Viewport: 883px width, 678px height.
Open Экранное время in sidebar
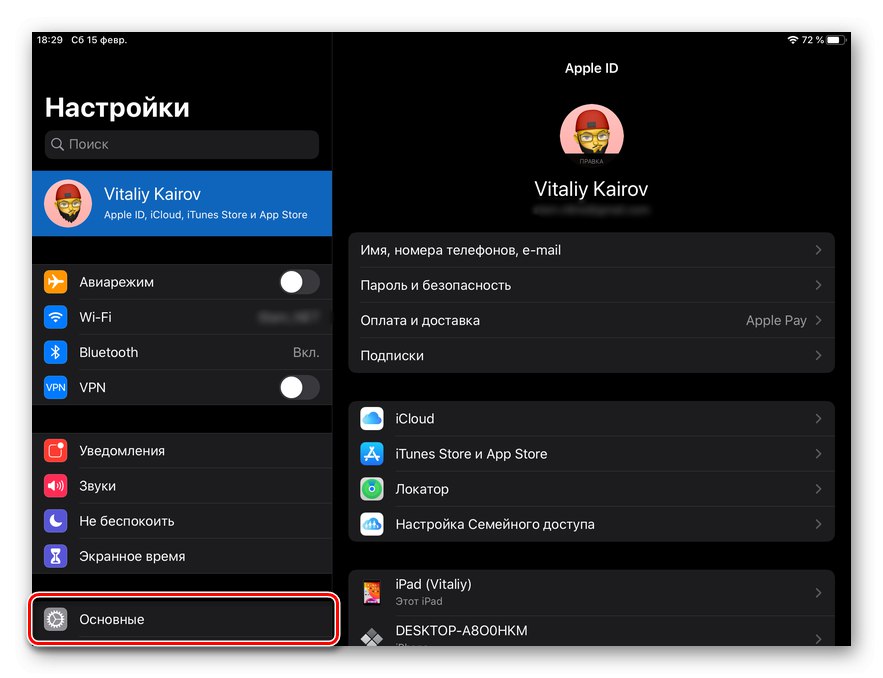(182, 556)
